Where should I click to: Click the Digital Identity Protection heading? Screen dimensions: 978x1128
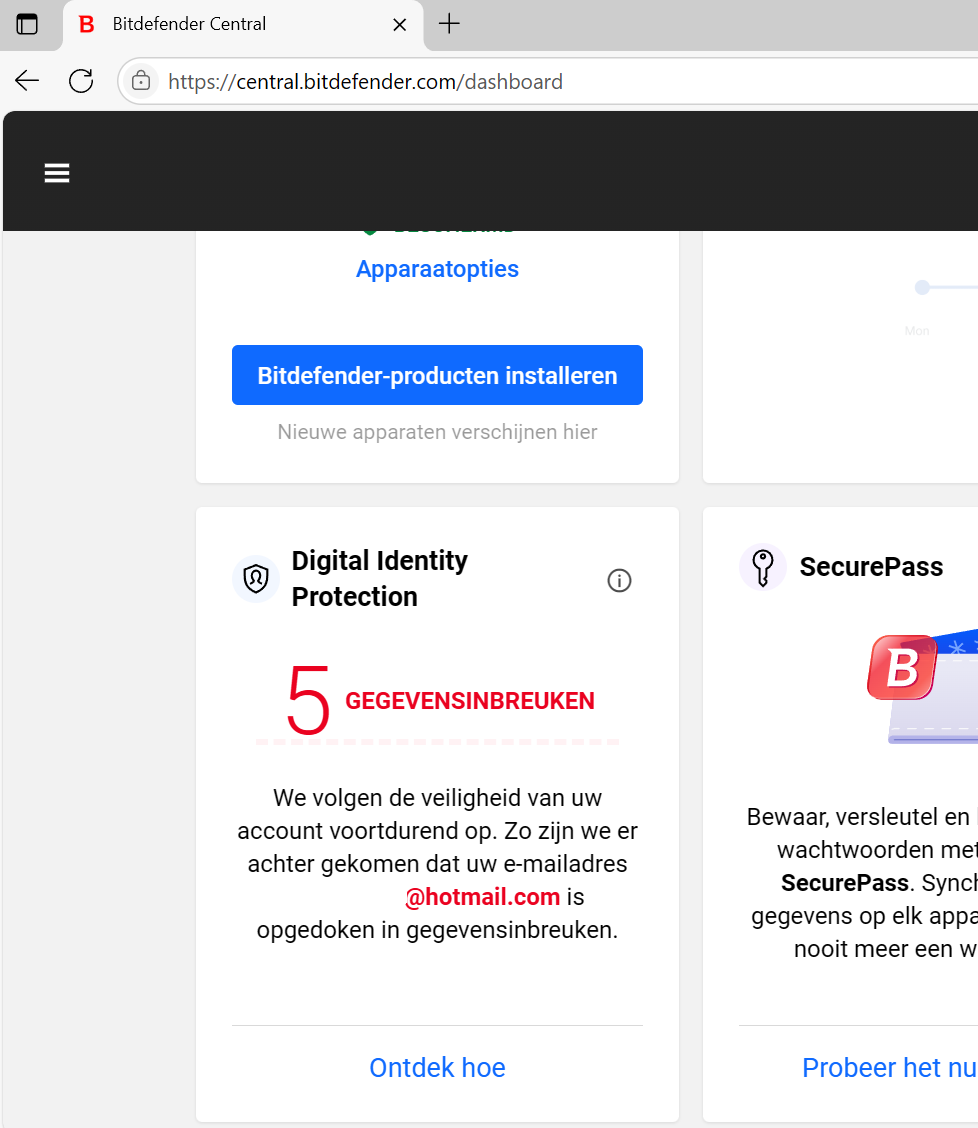coord(380,578)
